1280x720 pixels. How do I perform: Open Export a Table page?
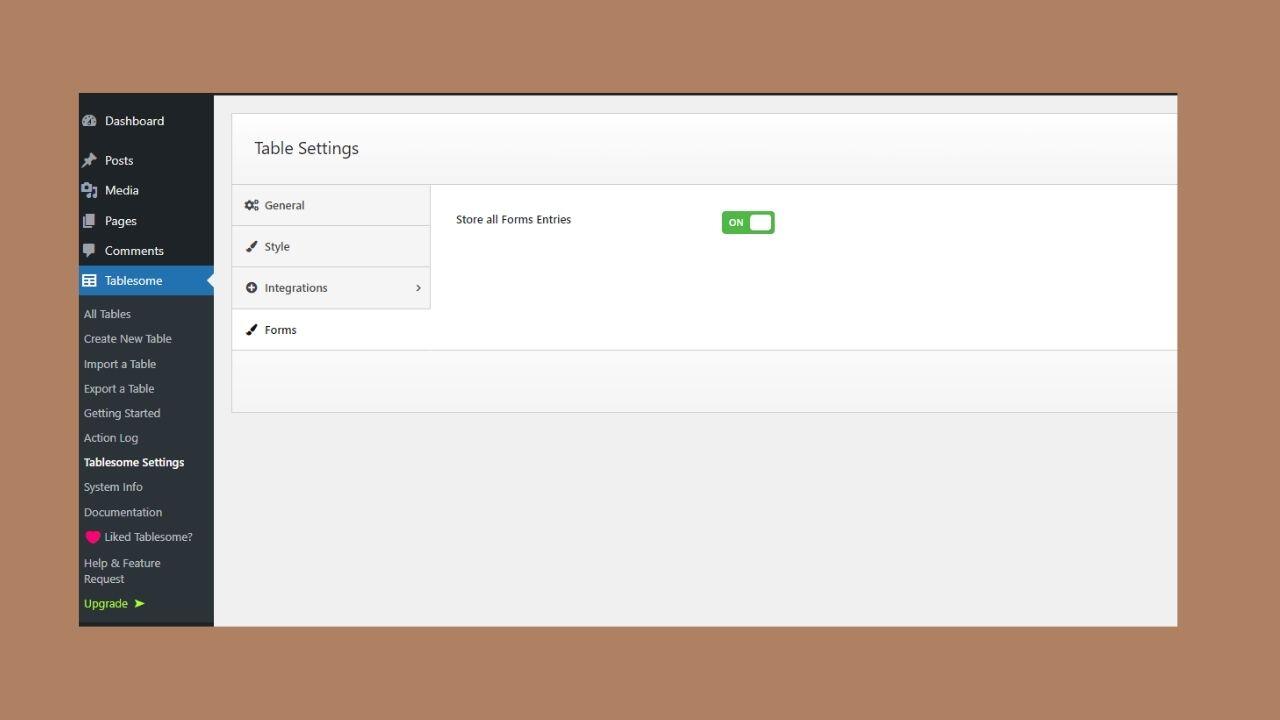click(x=119, y=389)
